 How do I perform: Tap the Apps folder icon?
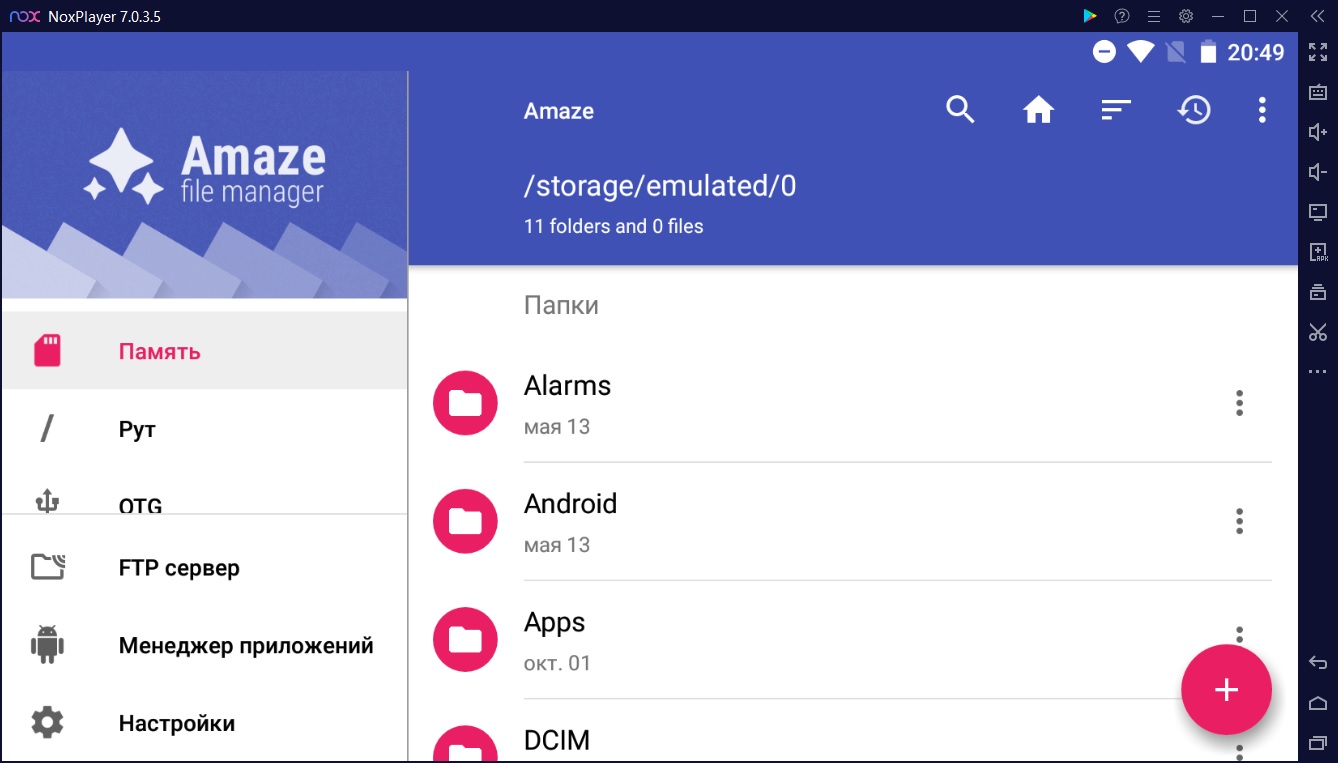465,639
